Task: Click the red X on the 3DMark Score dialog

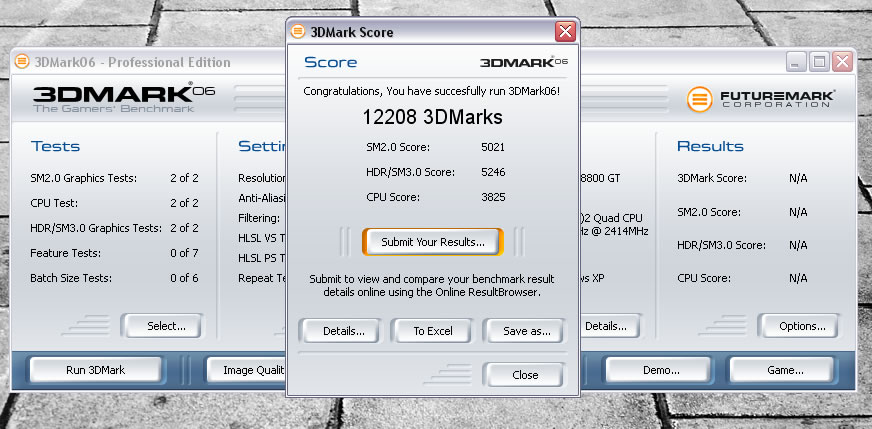Action: point(565,32)
